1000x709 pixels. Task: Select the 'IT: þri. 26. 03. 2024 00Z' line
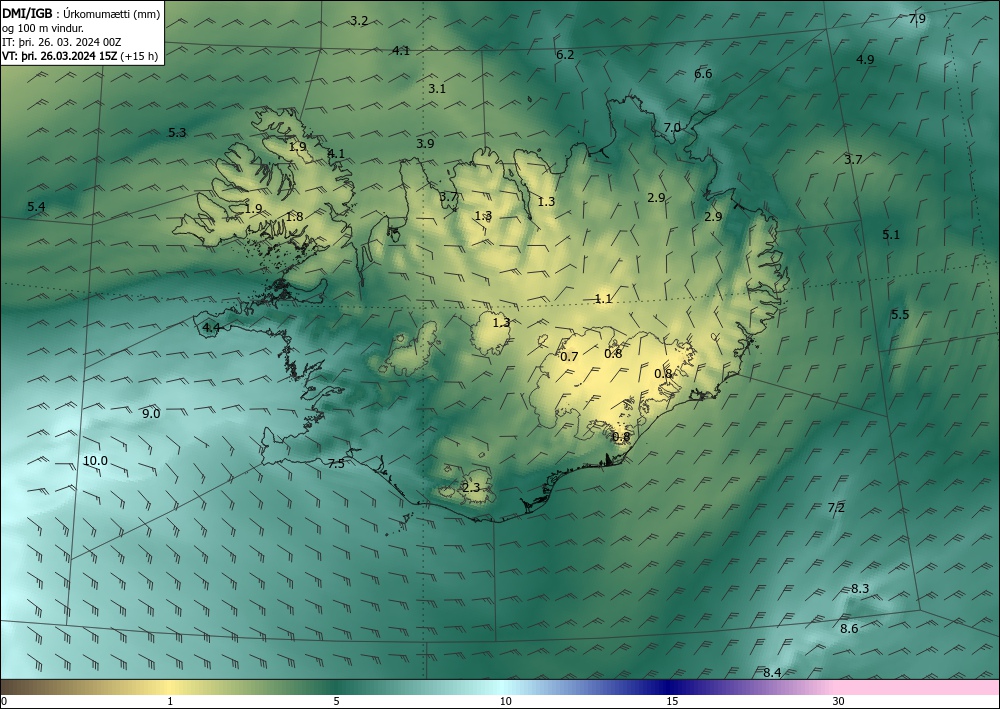point(61,42)
